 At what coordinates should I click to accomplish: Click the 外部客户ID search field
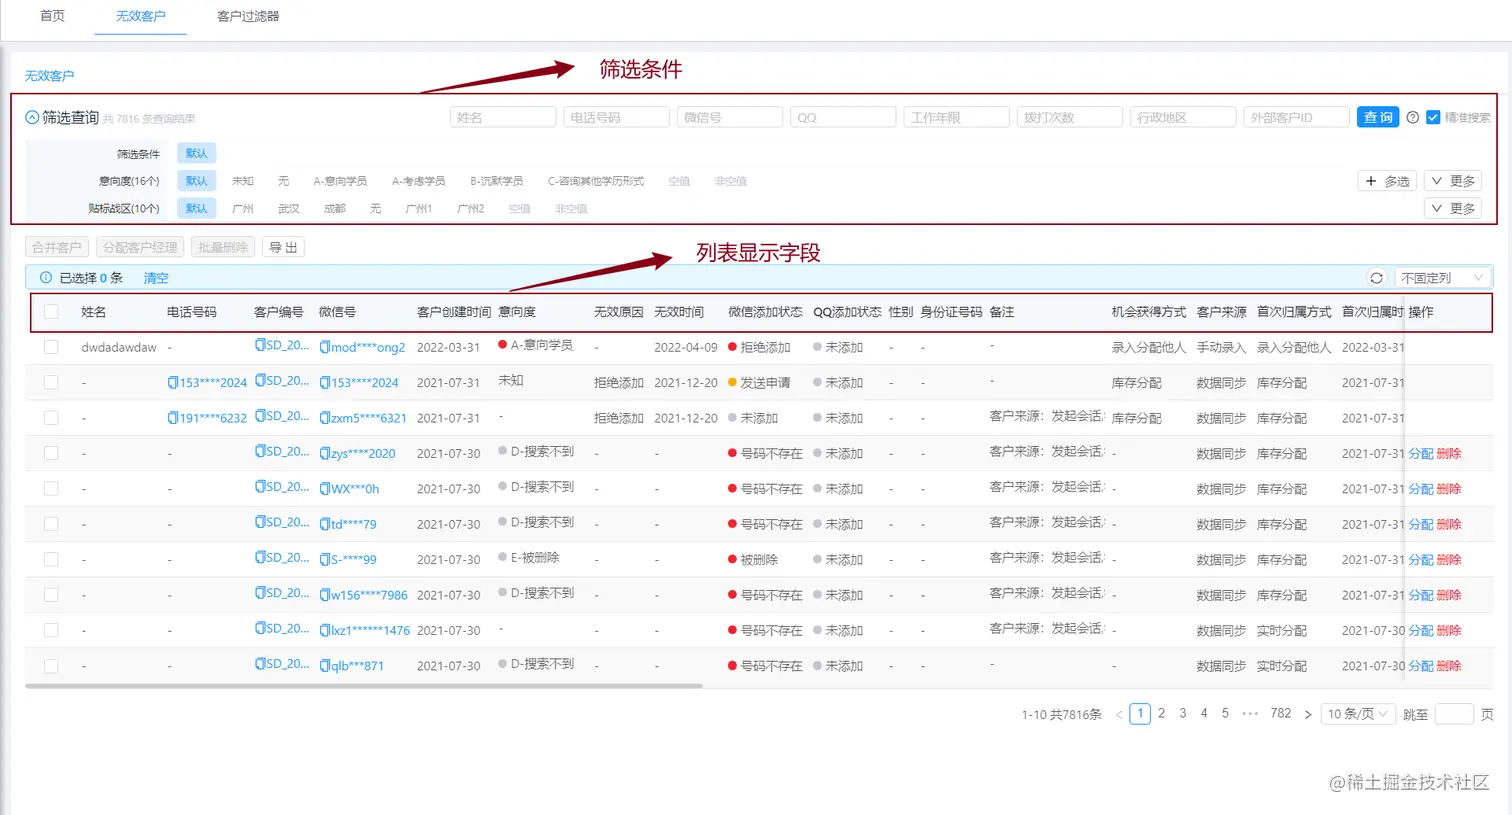point(1296,117)
